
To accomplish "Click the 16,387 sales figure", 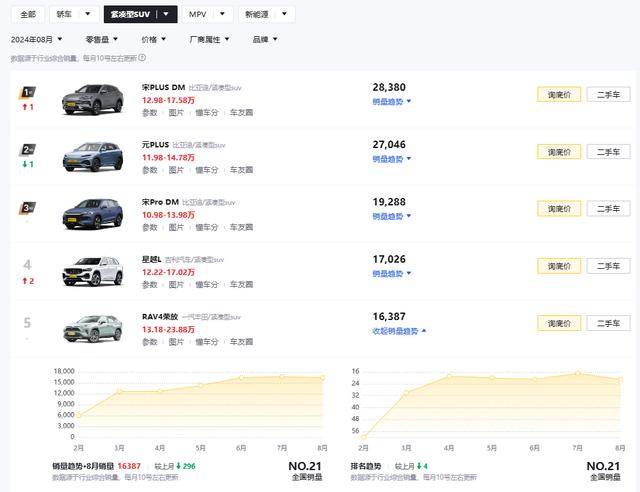I will coord(389,316).
